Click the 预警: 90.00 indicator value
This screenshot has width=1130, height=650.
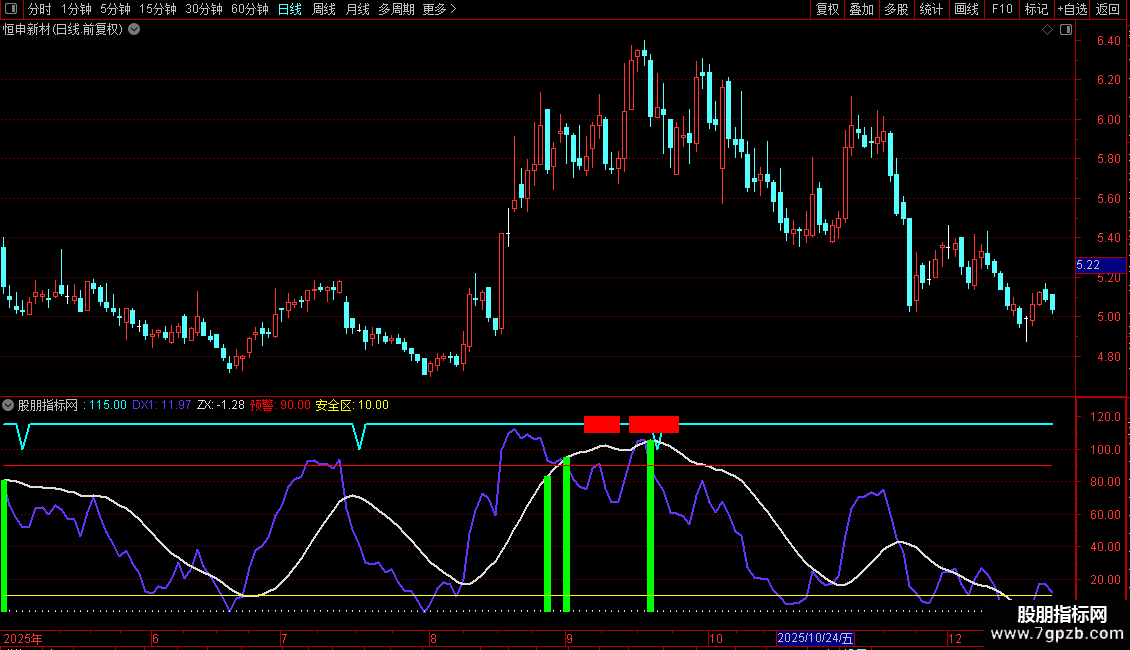(280, 405)
